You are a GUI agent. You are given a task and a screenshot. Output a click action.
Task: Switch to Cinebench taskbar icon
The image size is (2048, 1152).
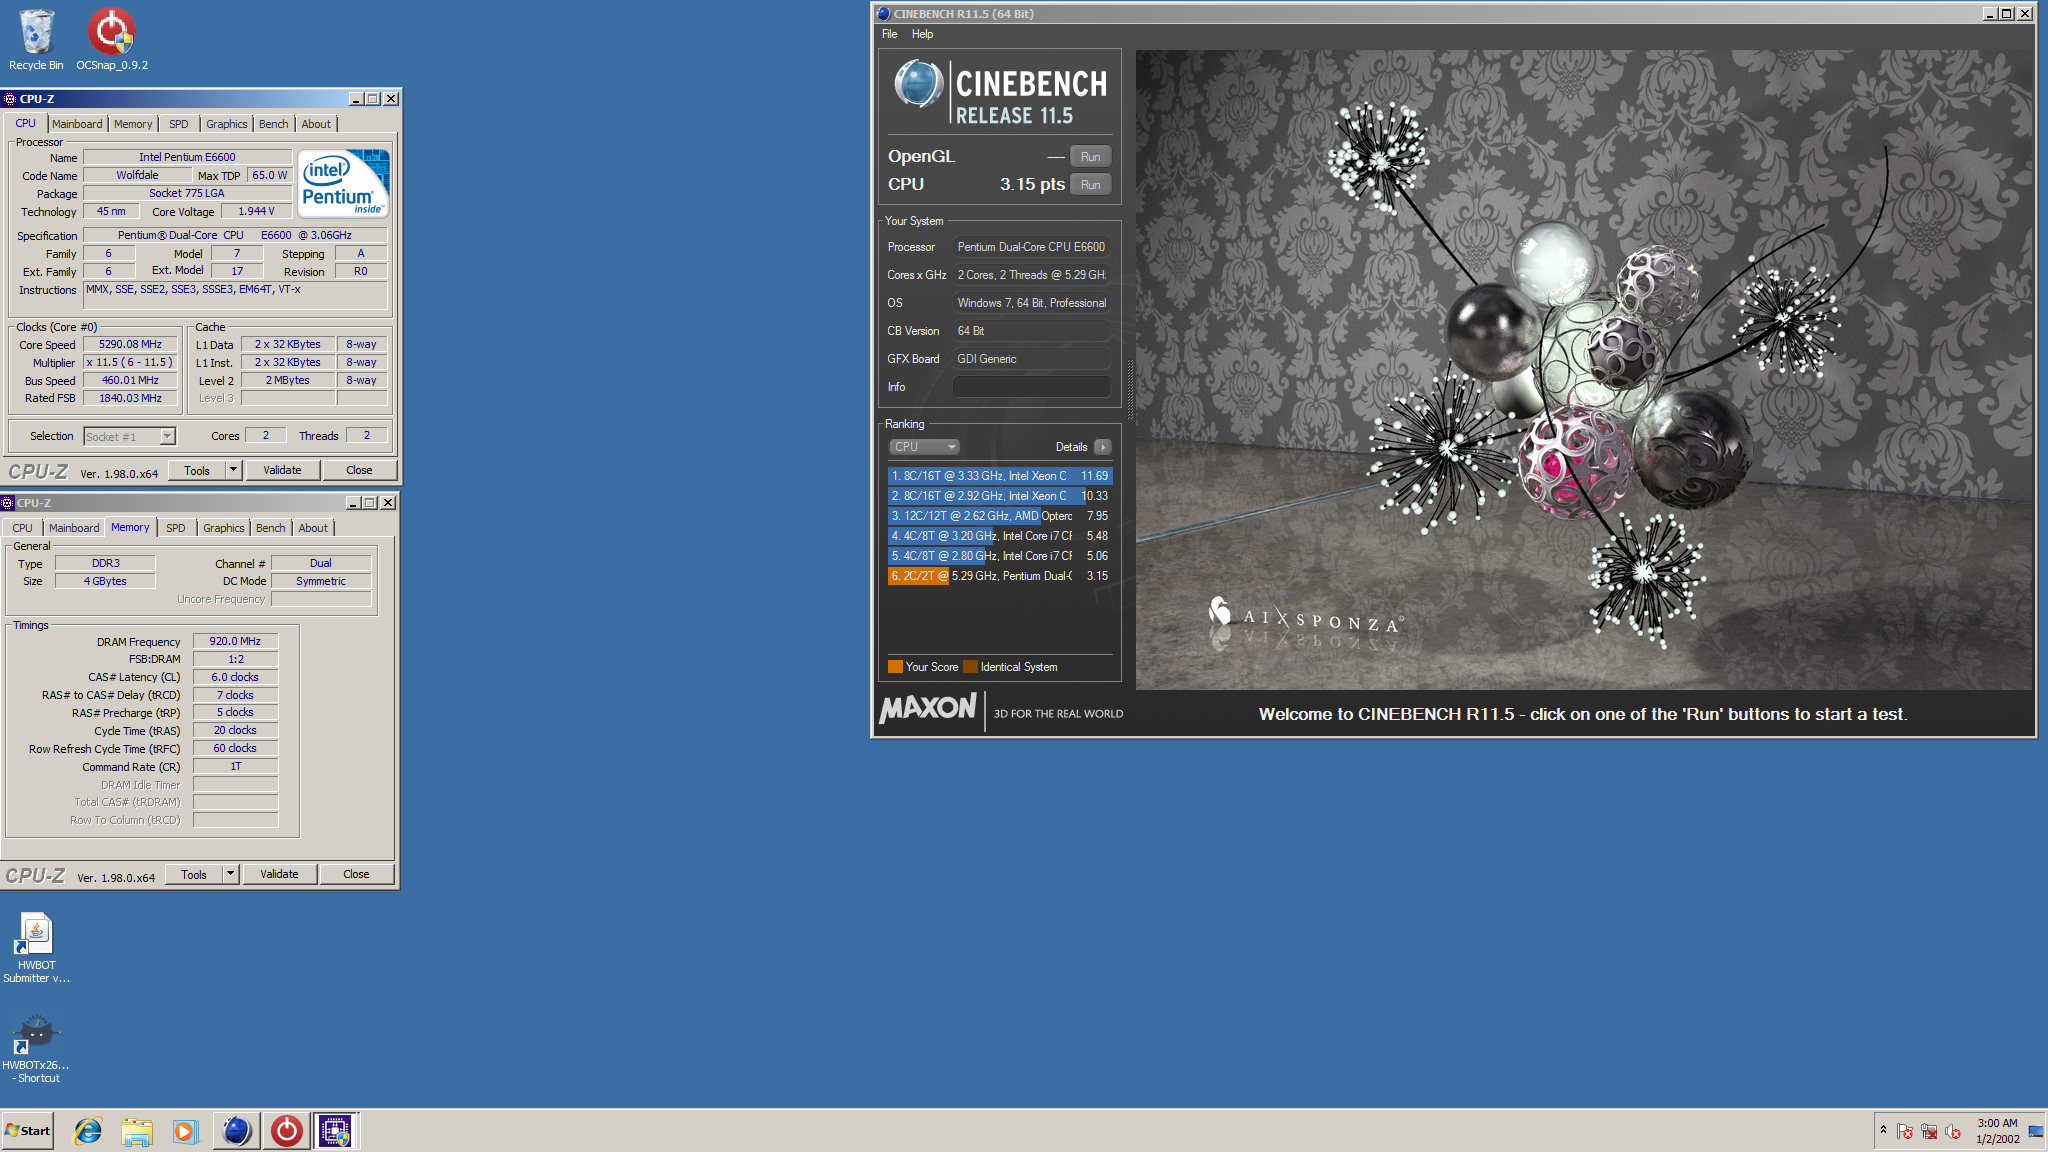pyautogui.click(x=236, y=1131)
